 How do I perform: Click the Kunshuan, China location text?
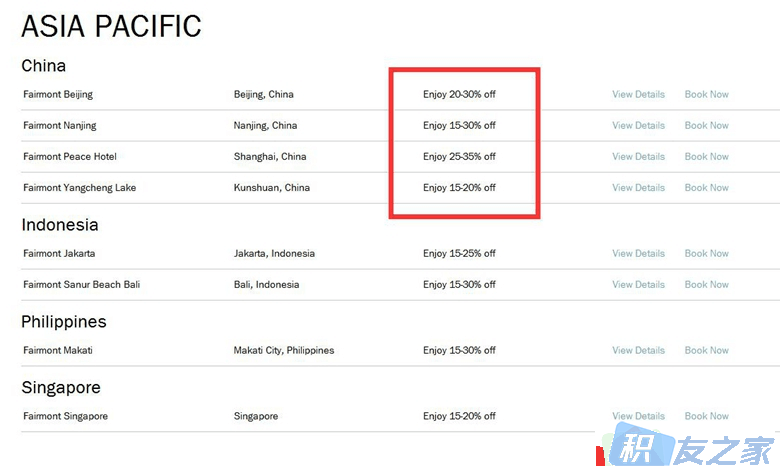tap(272, 188)
